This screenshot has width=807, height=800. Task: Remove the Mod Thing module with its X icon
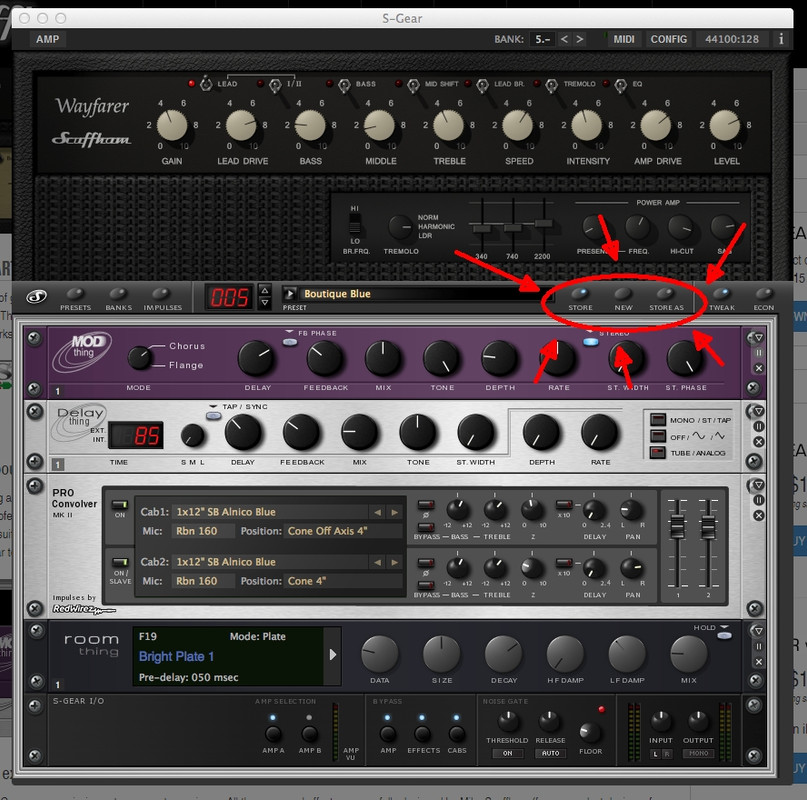click(759, 368)
